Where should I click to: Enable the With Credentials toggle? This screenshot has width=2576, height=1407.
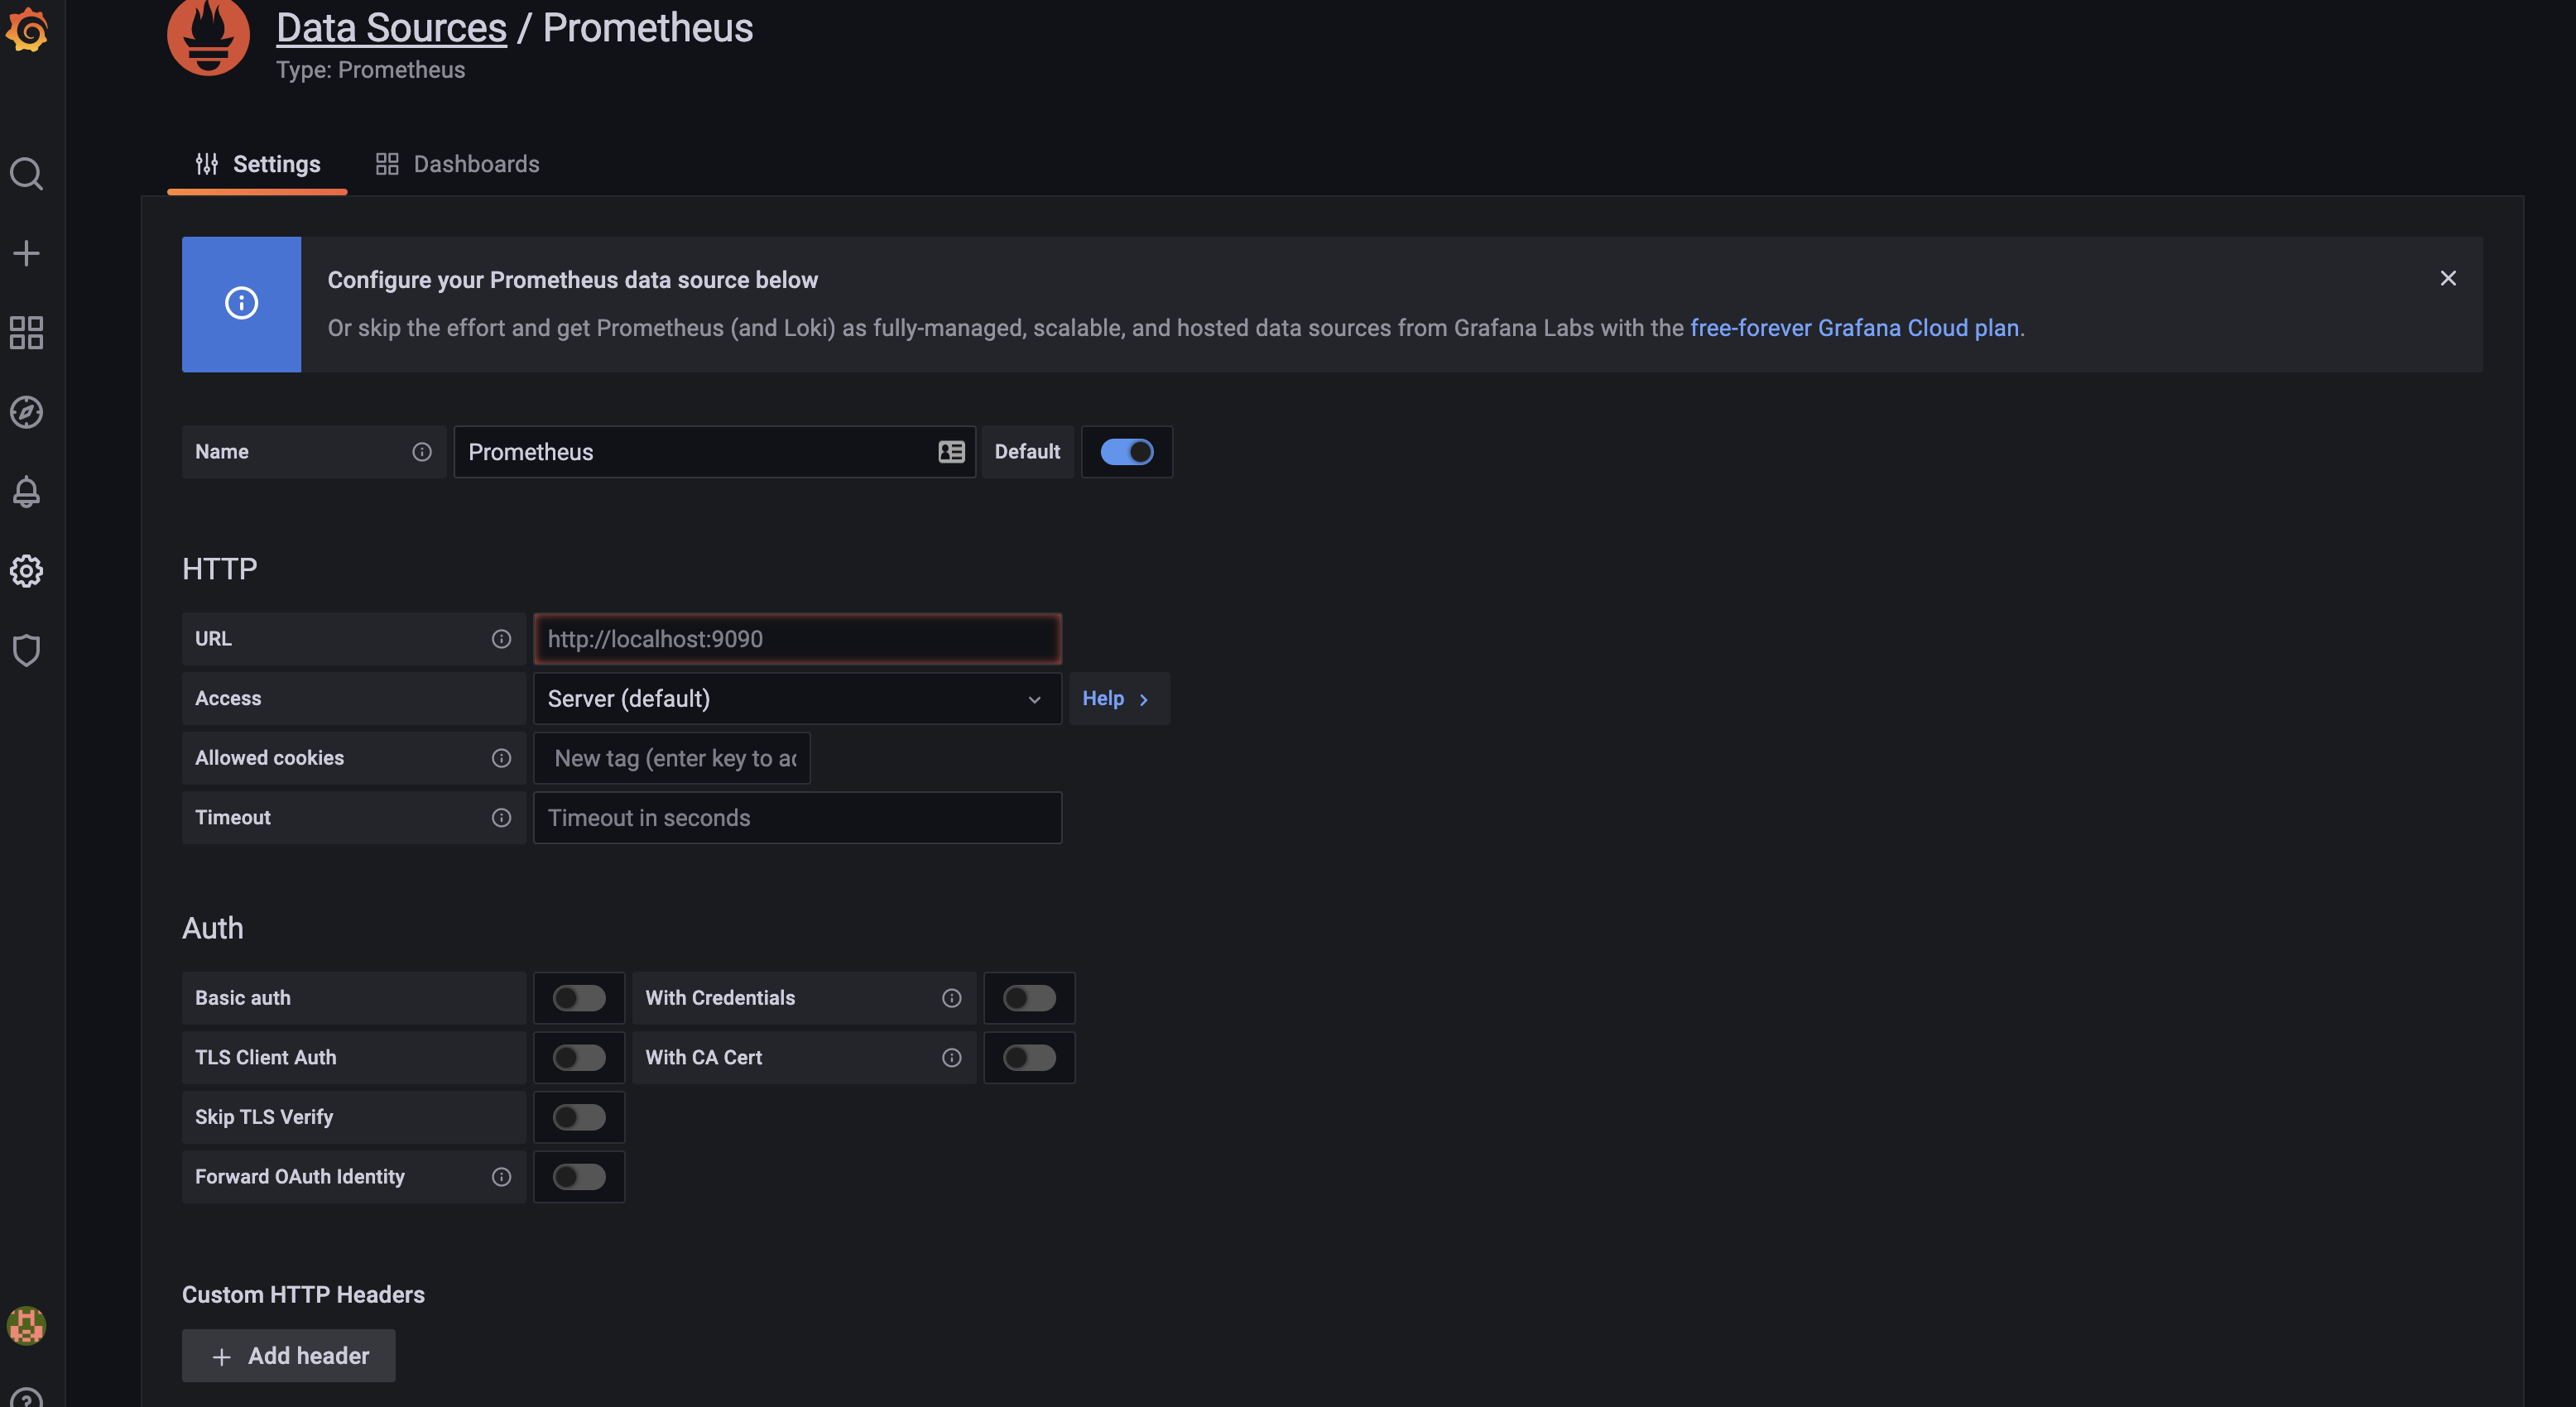click(1029, 996)
